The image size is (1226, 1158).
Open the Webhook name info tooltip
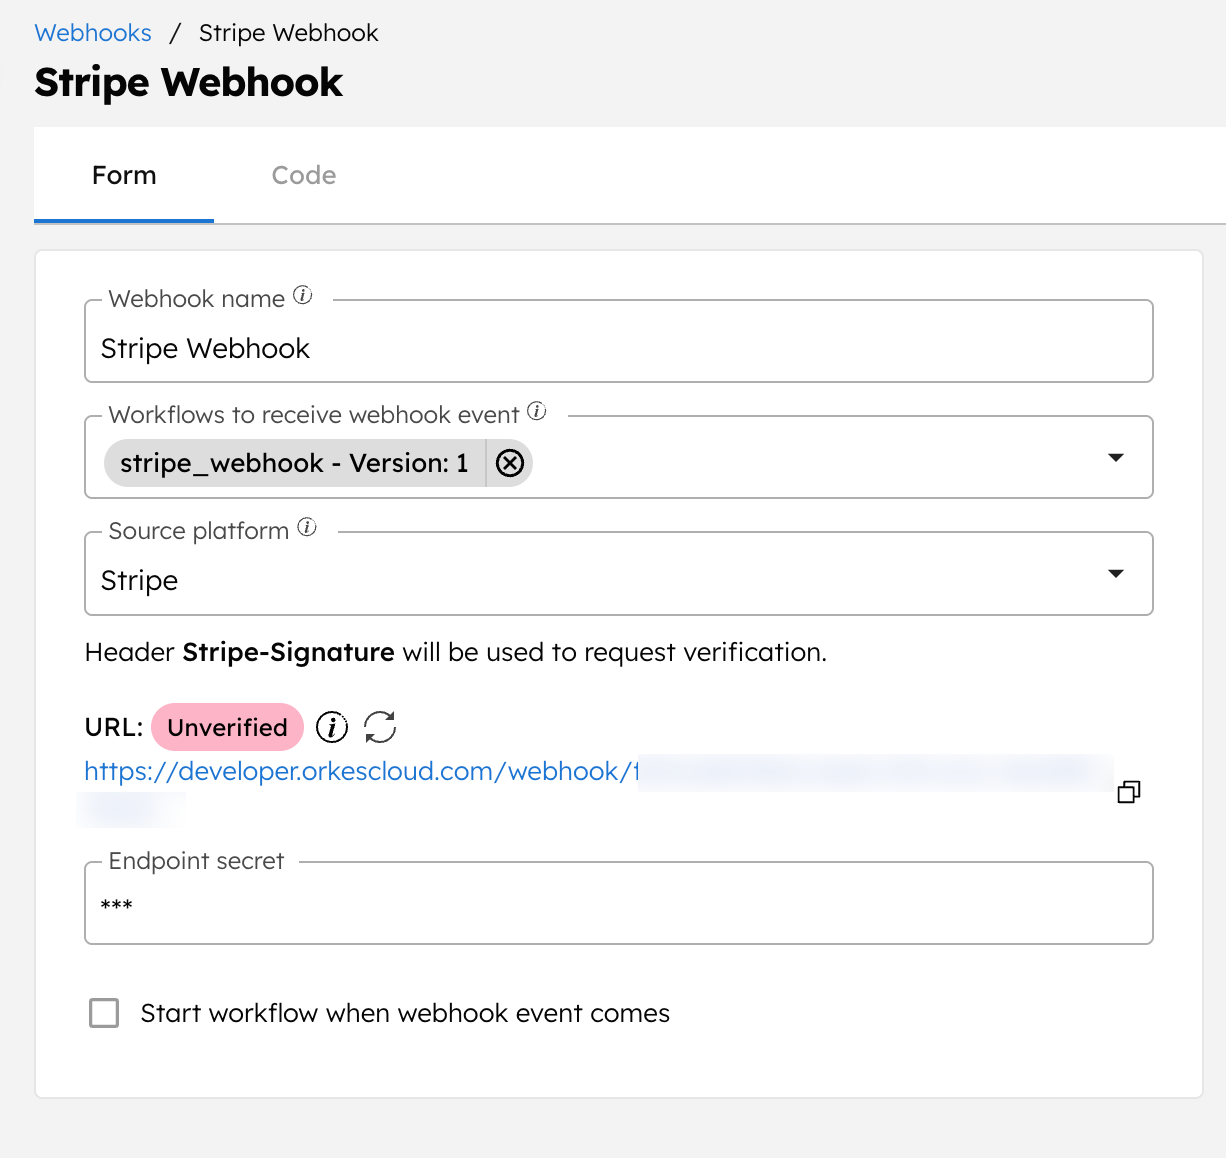[303, 295]
